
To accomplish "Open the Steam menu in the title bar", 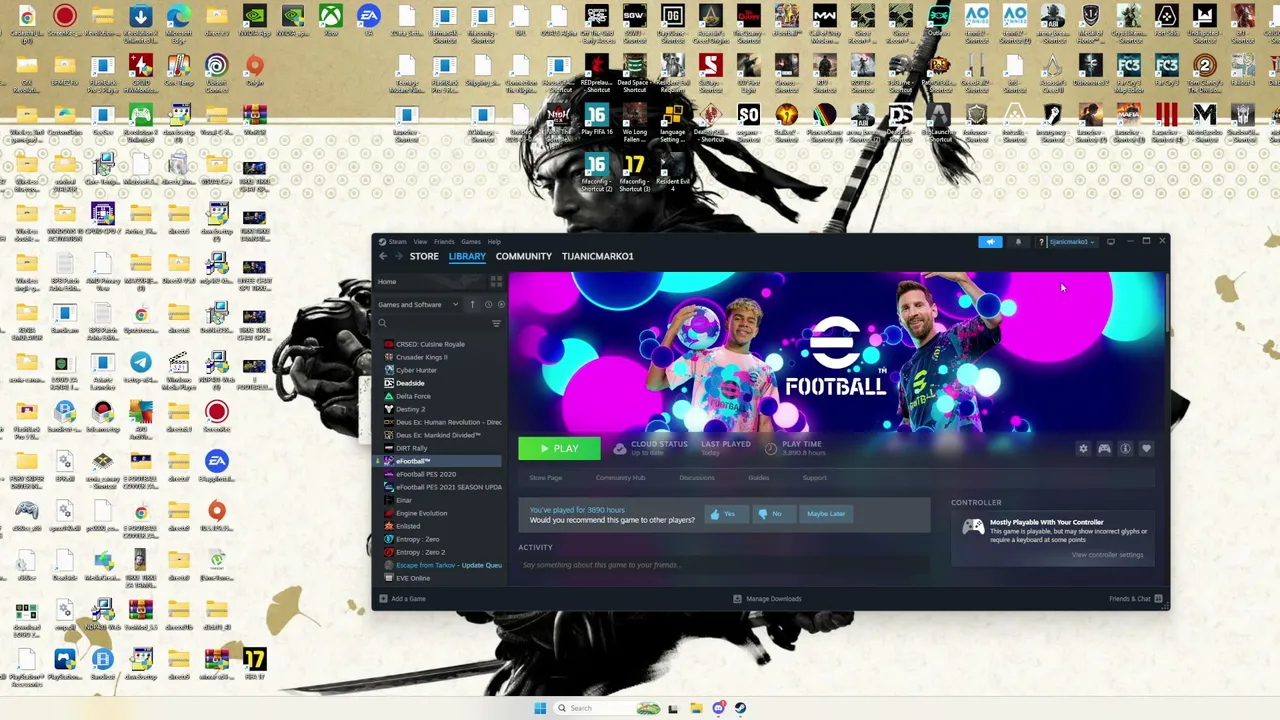I will [397, 242].
